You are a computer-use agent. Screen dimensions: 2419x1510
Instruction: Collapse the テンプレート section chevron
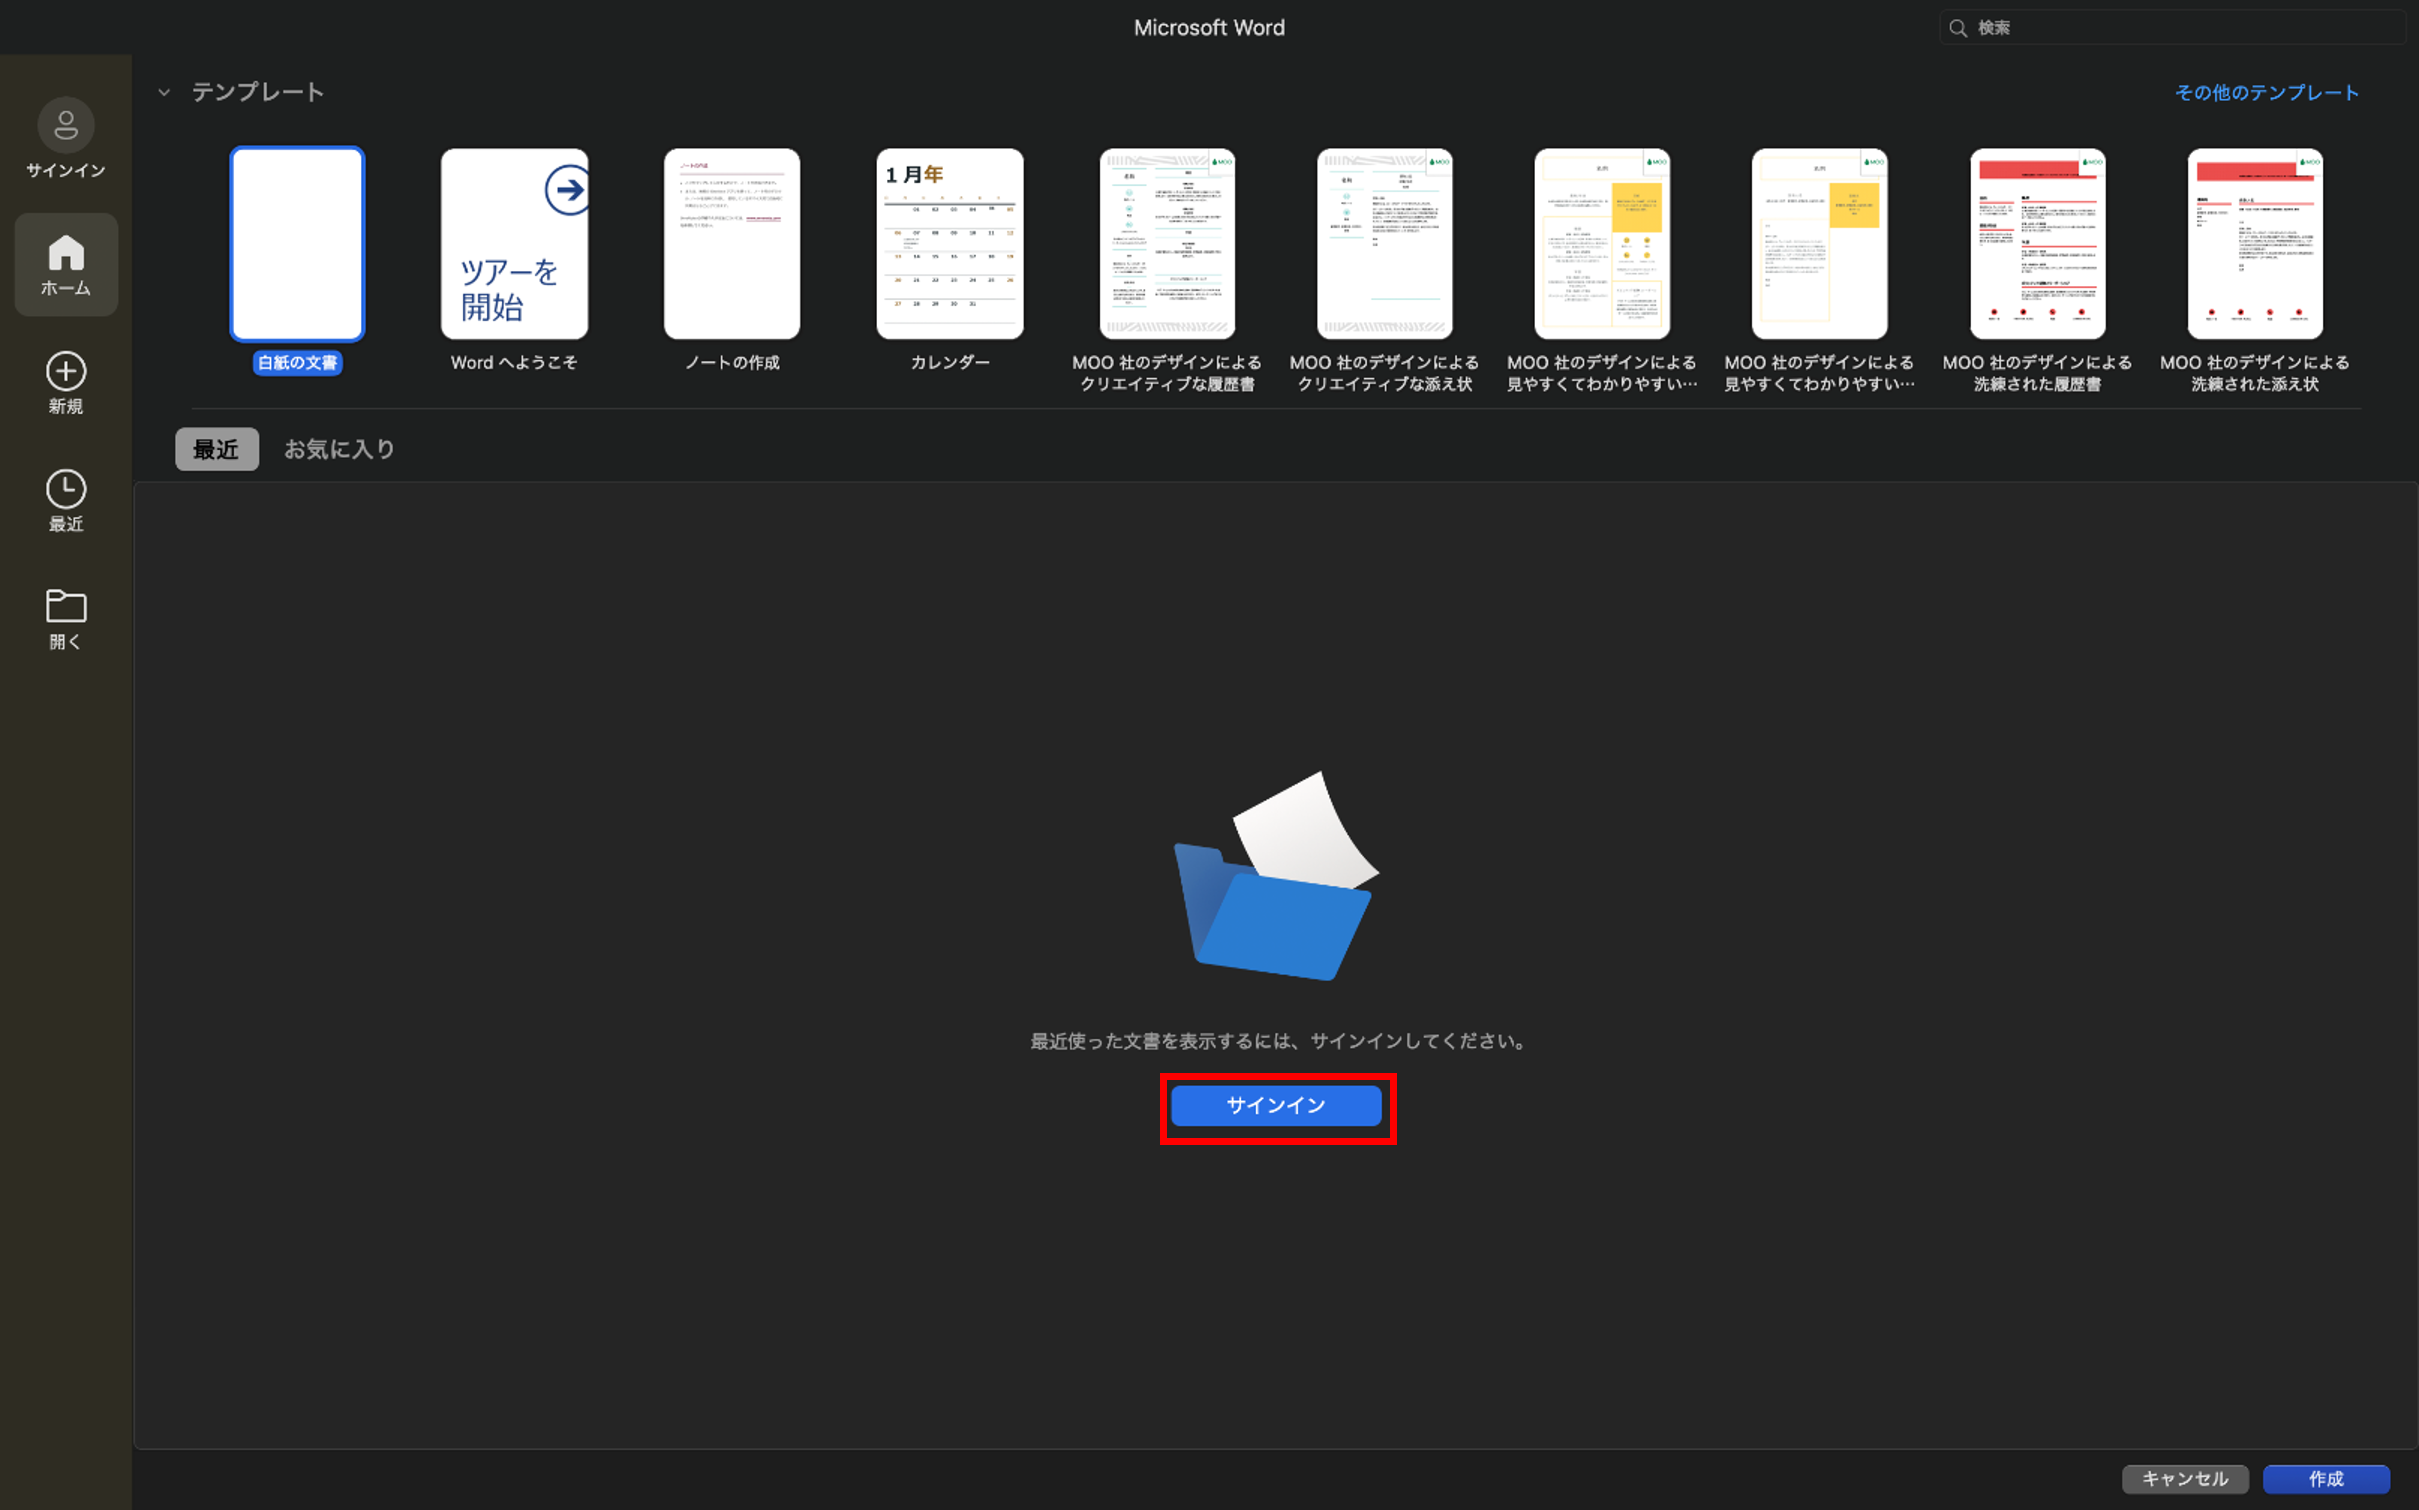[x=164, y=92]
